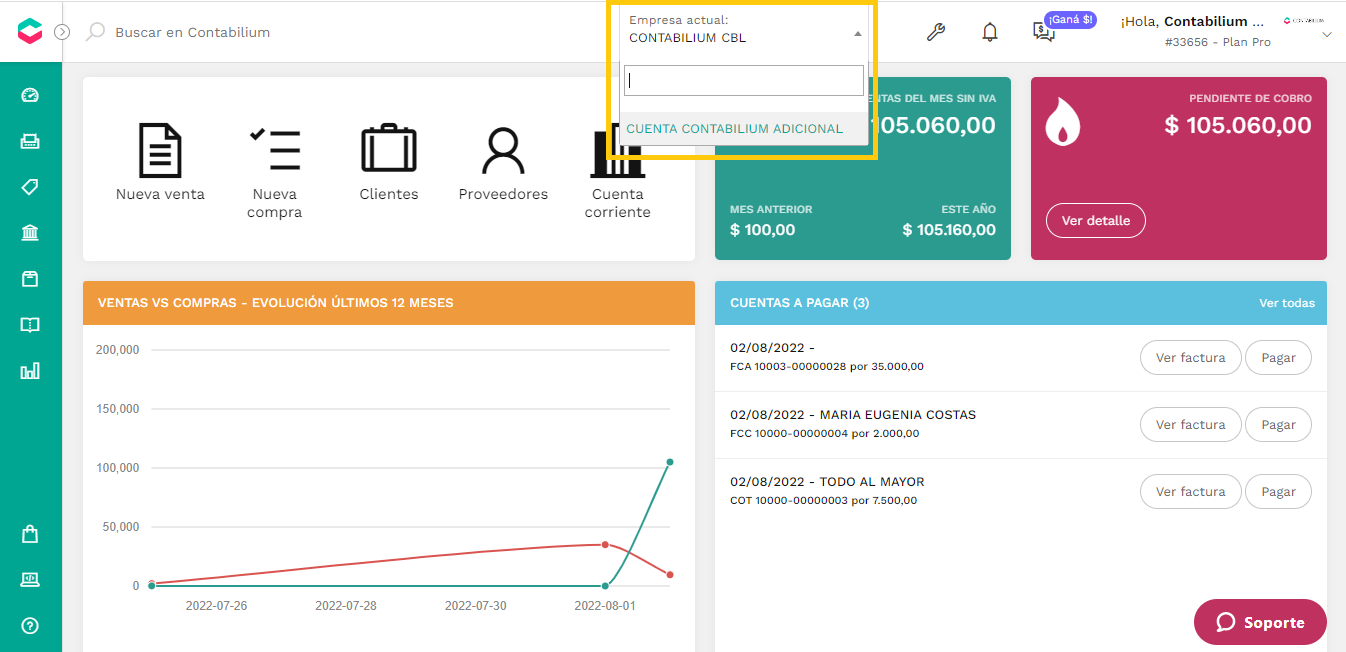Click Ver factura for FCA 10003-00000028
The width and height of the screenshot is (1346, 652).
click(x=1190, y=358)
